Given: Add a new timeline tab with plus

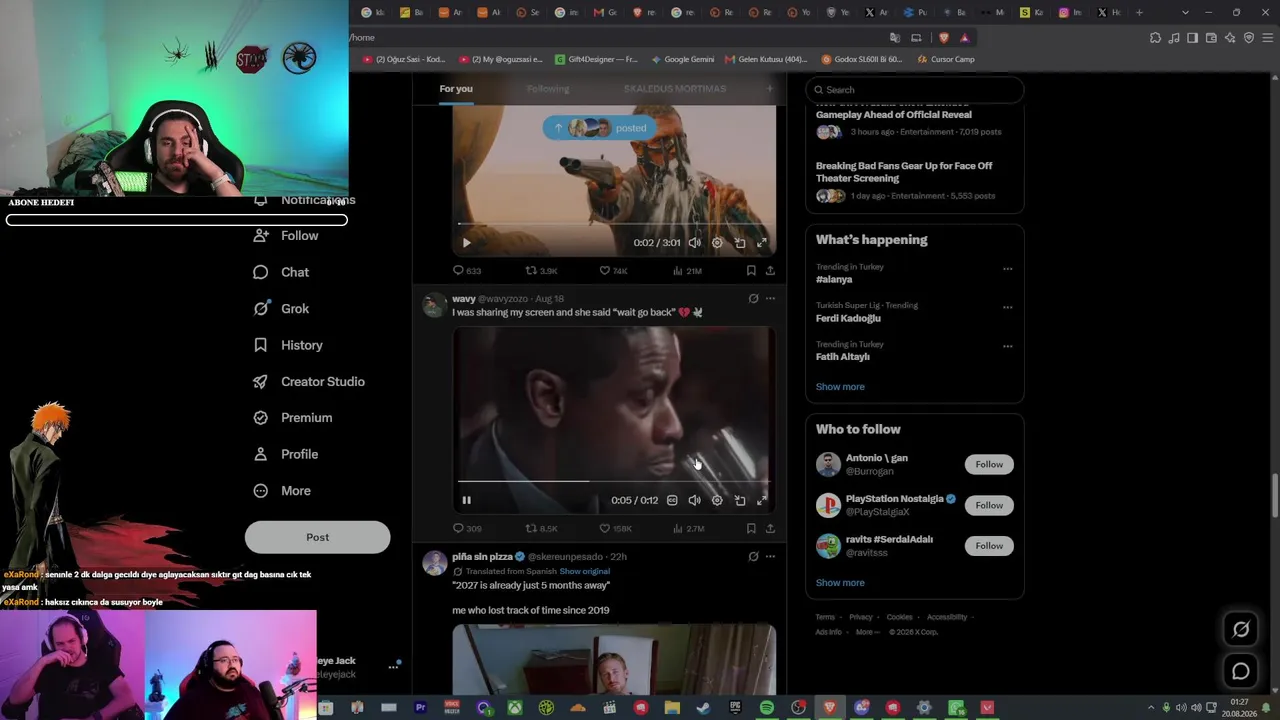Looking at the screenshot, I should pyautogui.click(x=770, y=89).
